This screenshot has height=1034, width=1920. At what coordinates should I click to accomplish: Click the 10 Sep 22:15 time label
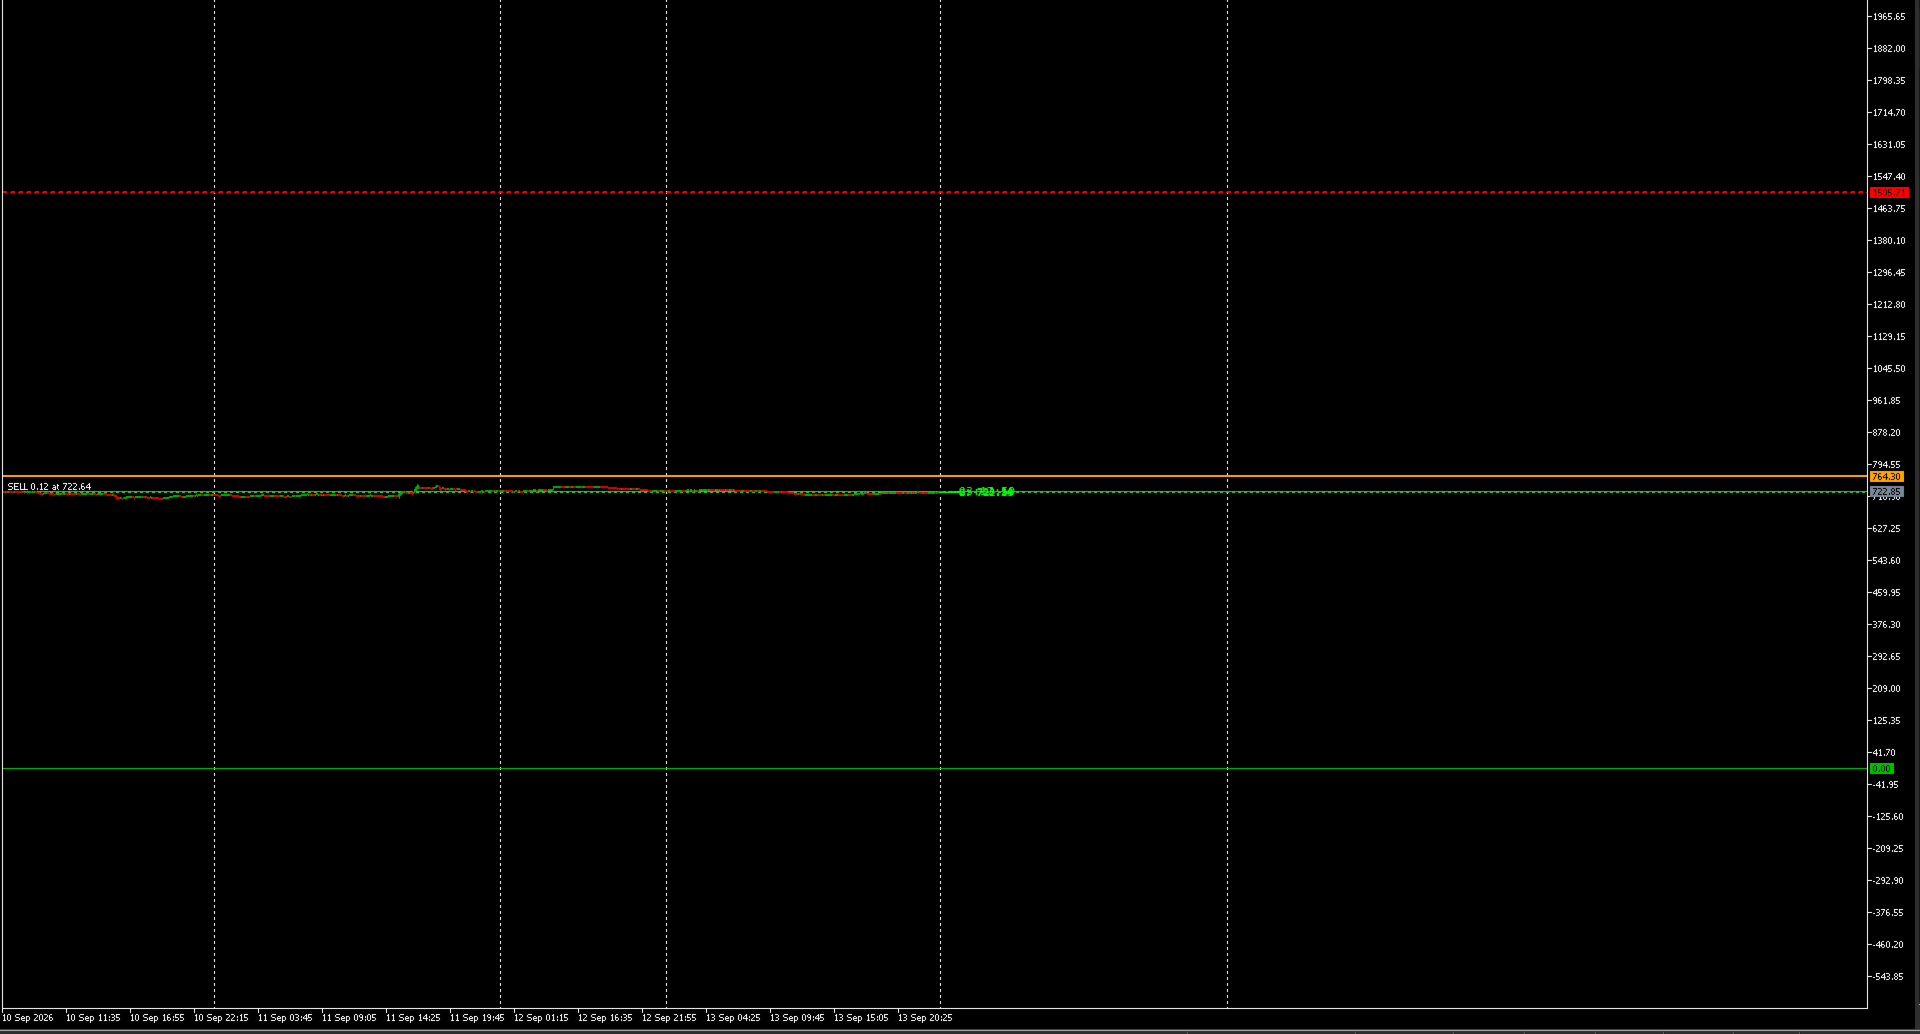pos(221,1018)
